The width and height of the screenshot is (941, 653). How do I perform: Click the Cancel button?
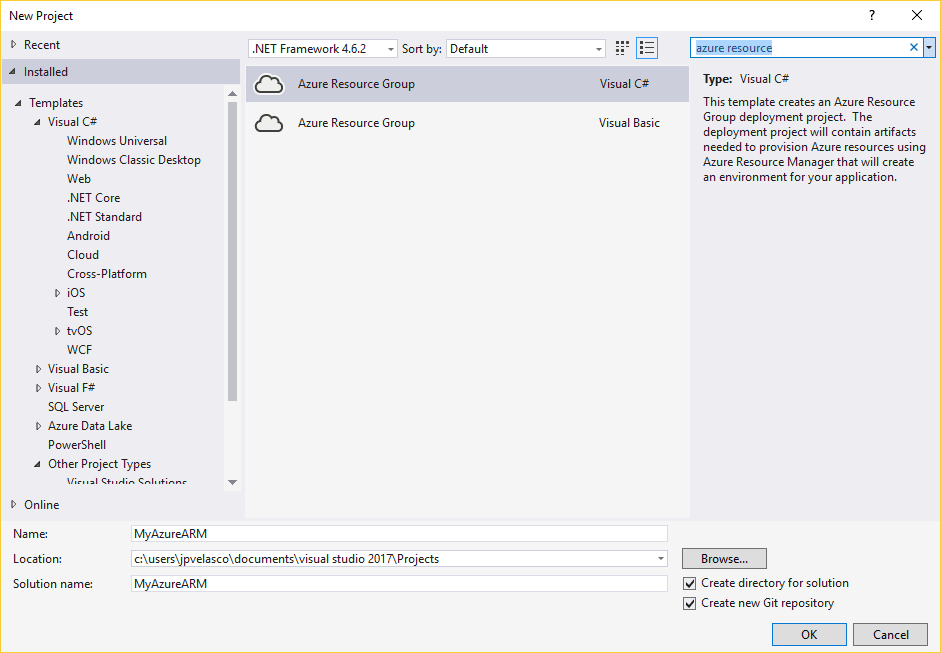(x=891, y=634)
